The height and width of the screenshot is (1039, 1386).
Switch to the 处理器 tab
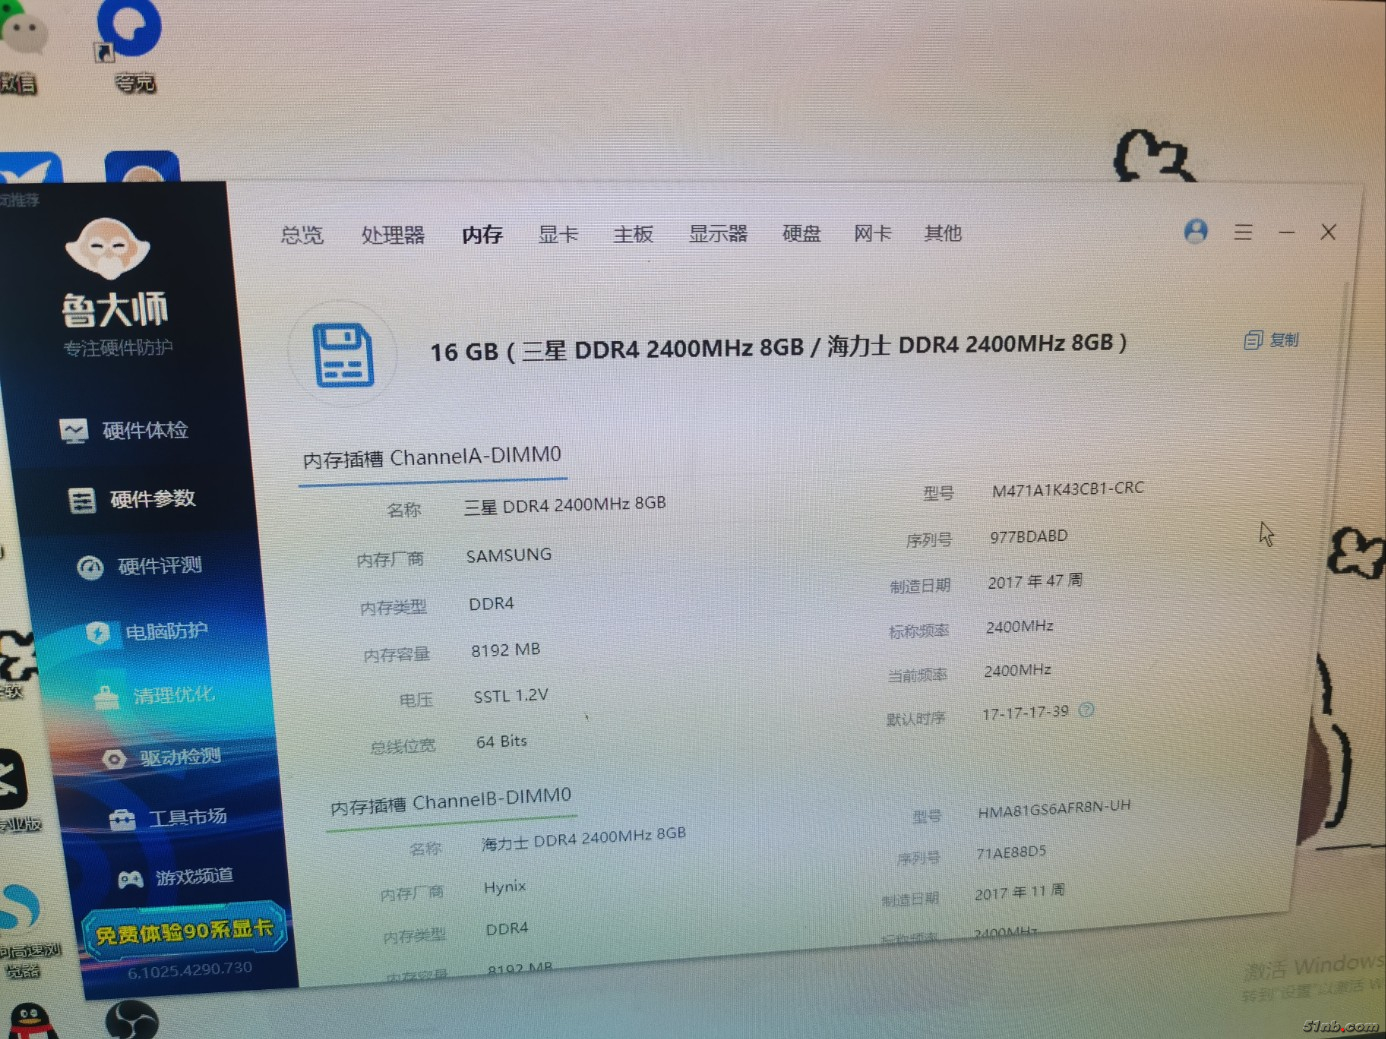[393, 235]
